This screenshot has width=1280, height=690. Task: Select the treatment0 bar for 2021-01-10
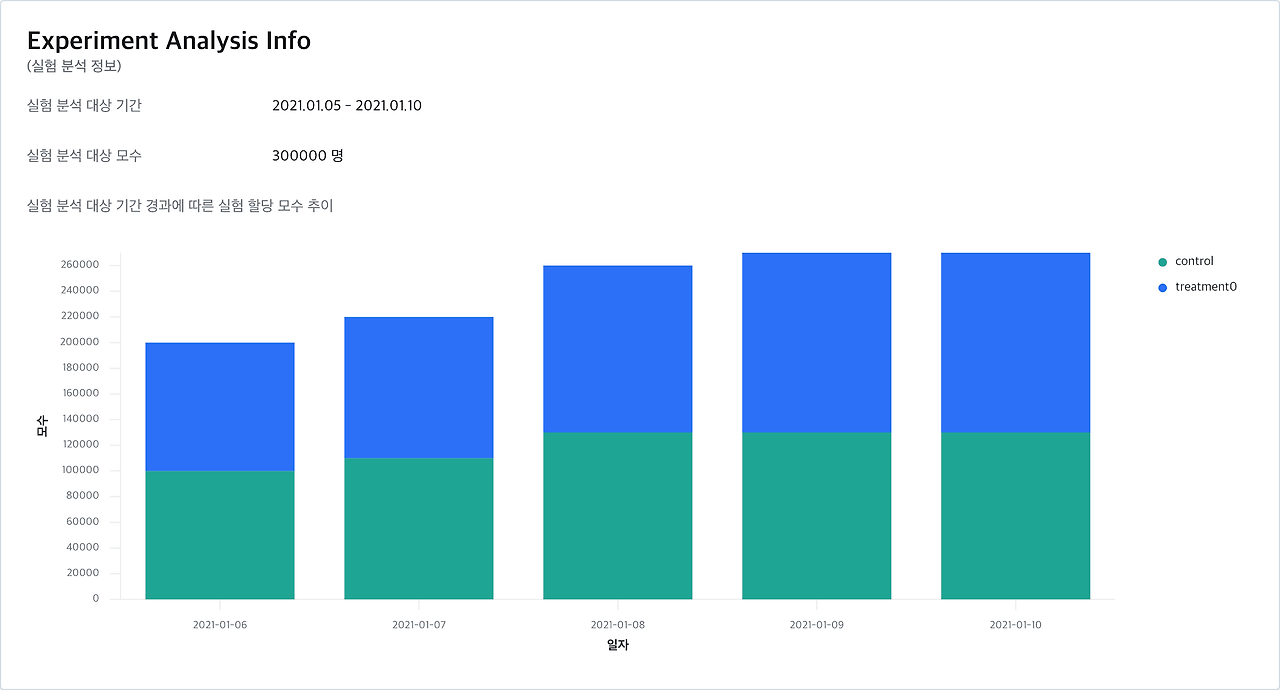click(x=1016, y=343)
